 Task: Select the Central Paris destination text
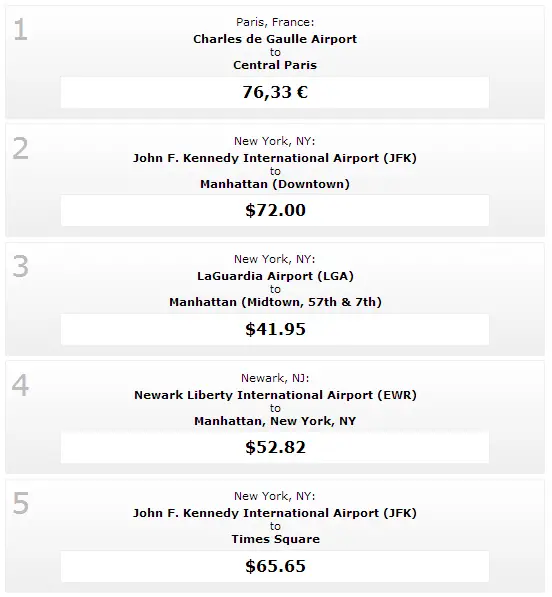pos(275,65)
